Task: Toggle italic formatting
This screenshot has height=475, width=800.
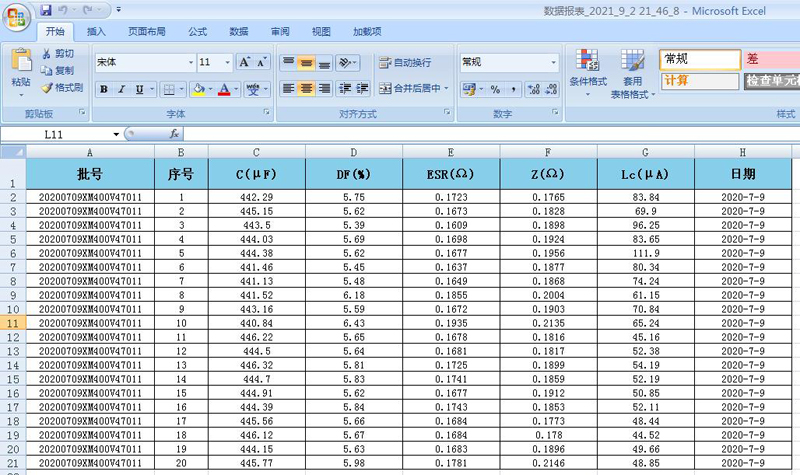Action: point(122,89)
